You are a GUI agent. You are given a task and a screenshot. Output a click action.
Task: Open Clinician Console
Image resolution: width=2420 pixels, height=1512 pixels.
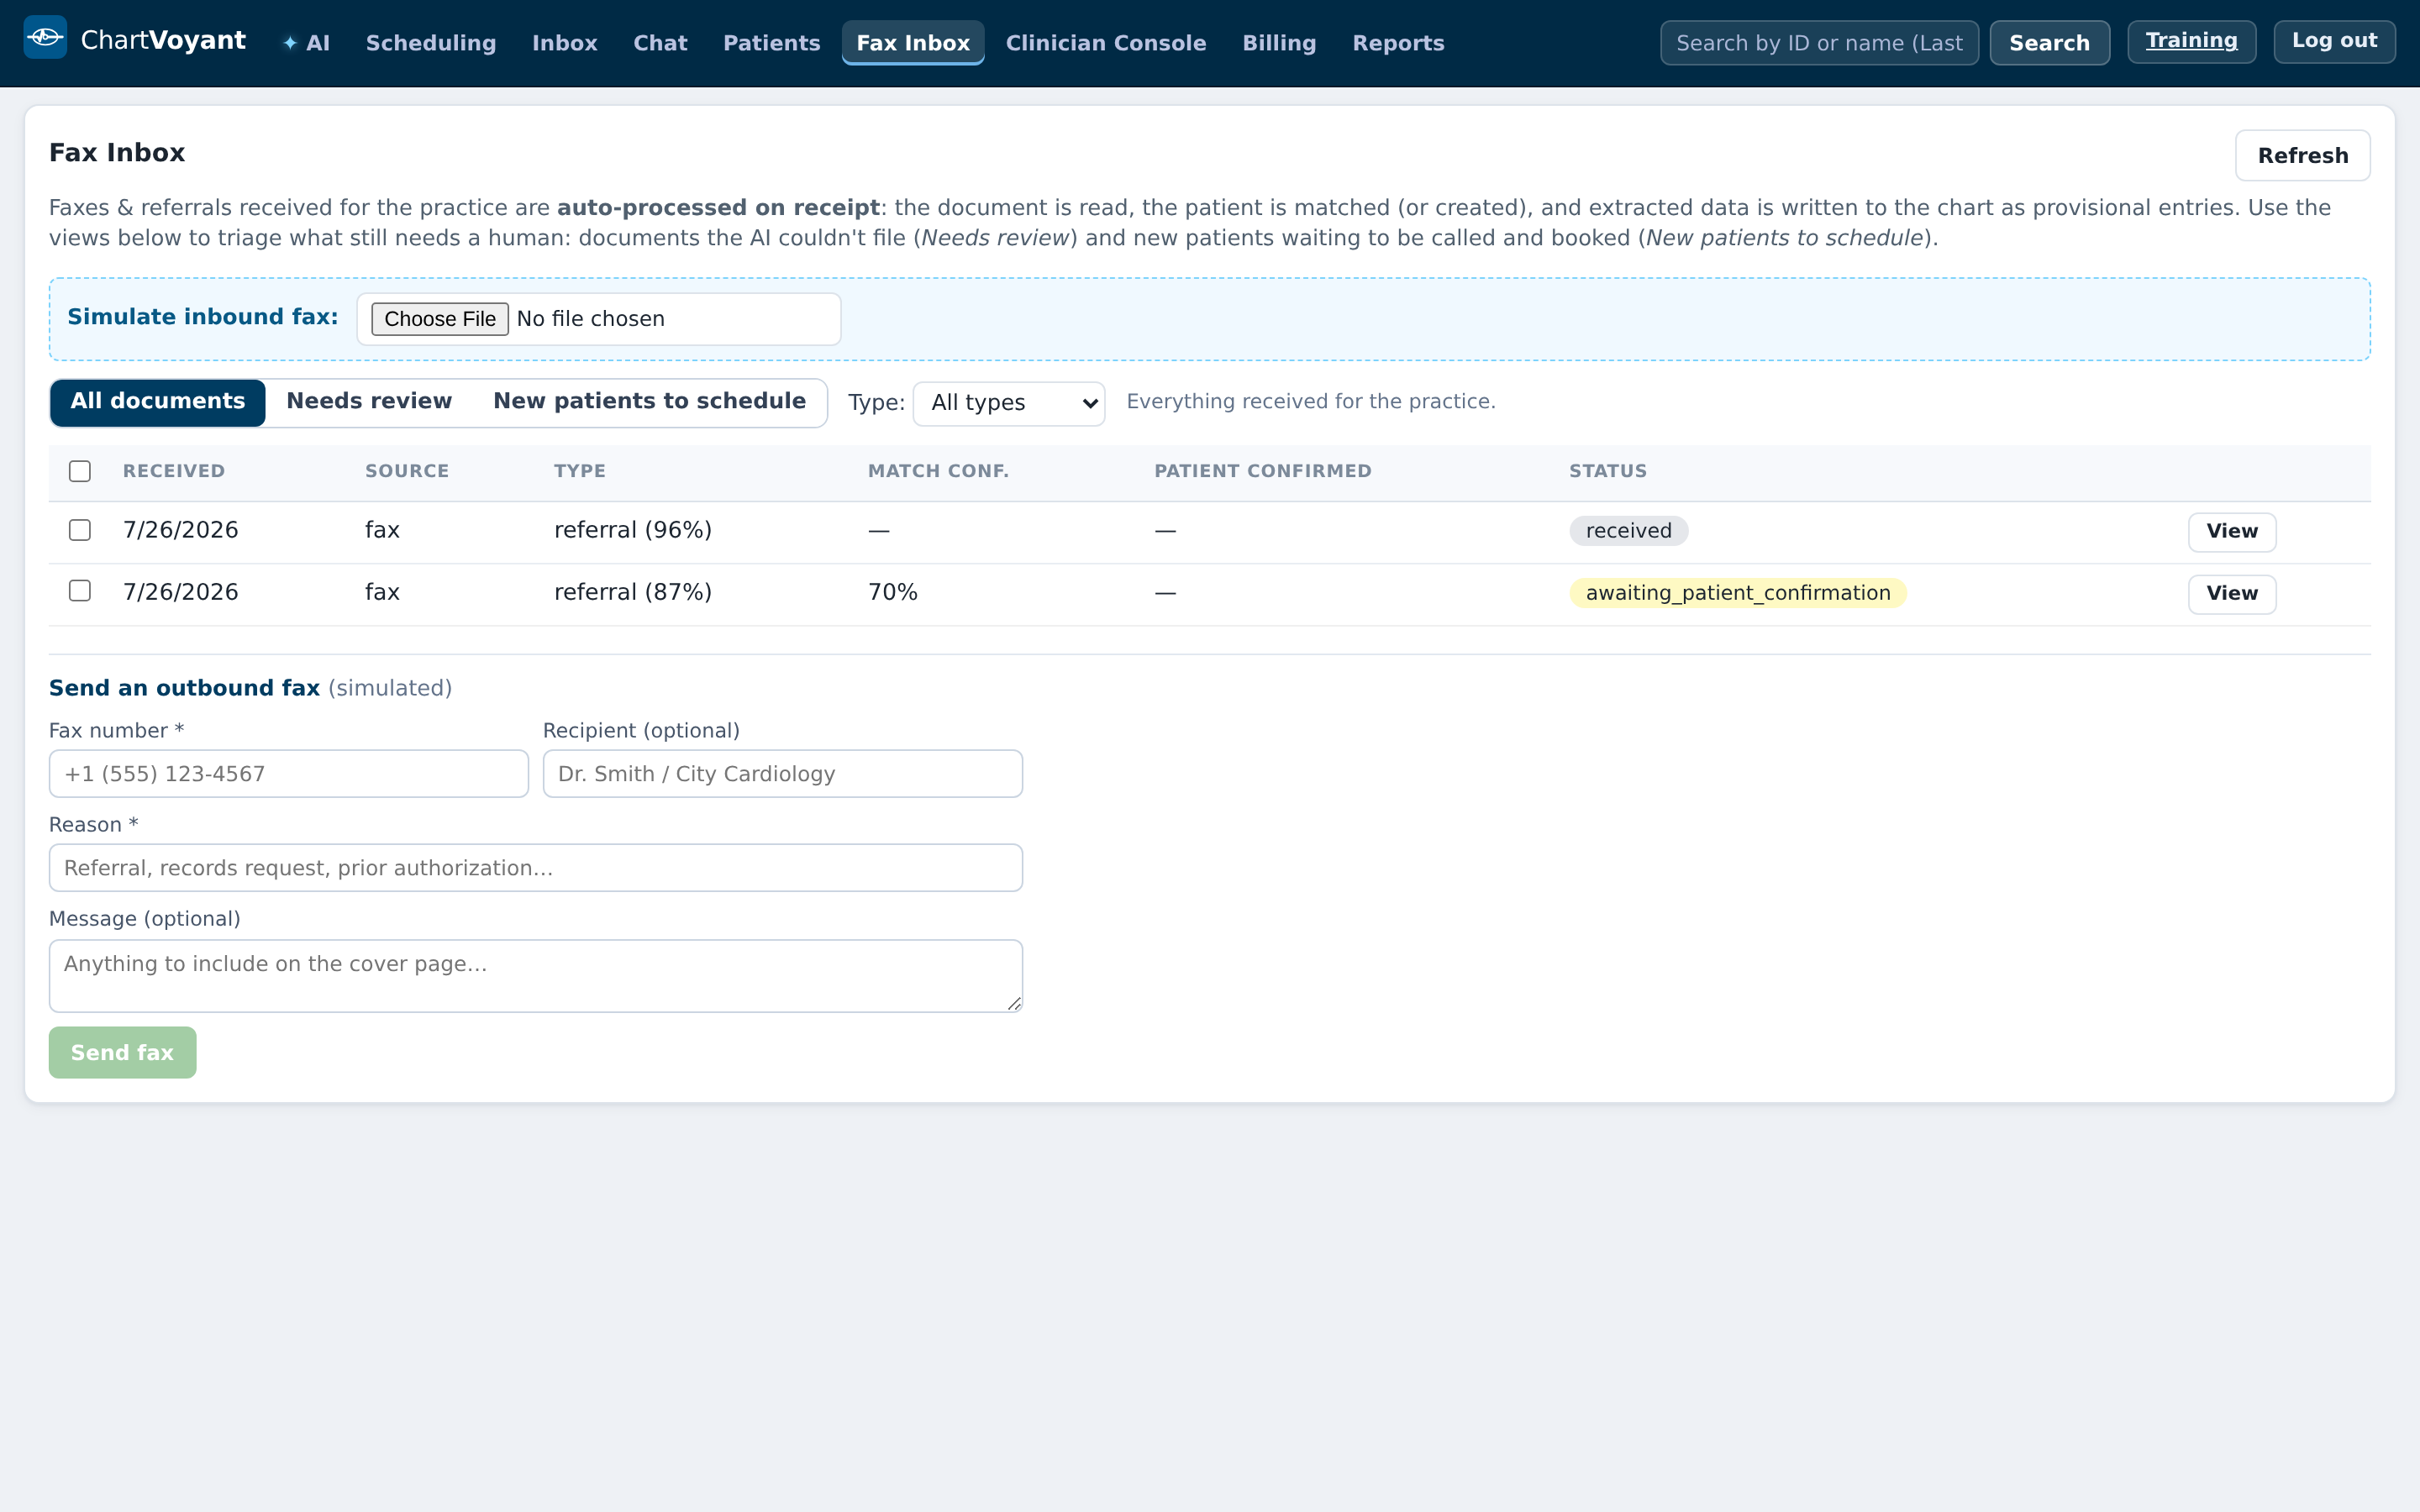point(1106,43)
